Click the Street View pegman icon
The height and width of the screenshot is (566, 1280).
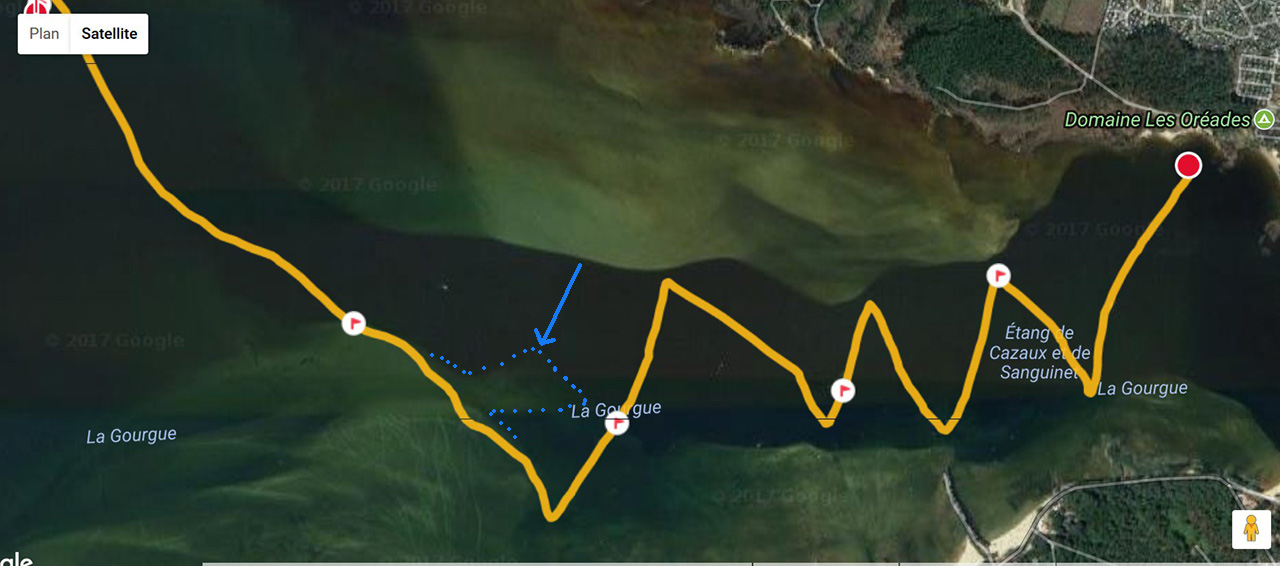(x=1251, y=528)
